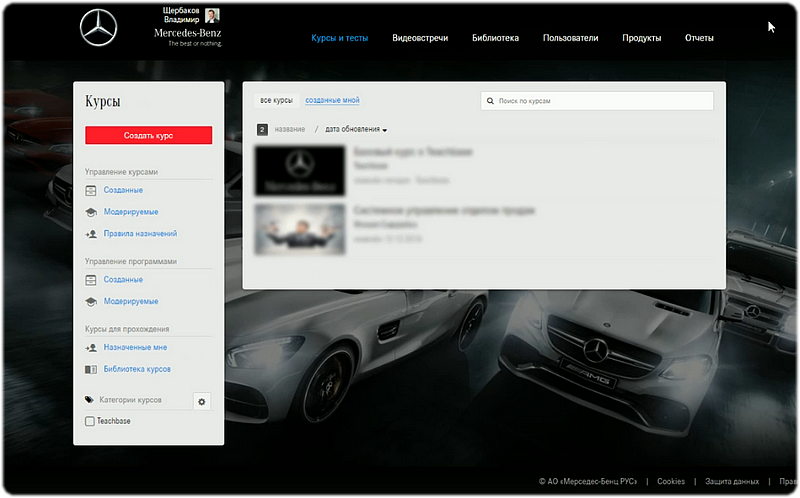The height and width of the screenshot is (498, 800).
Task: Open the Библиотека menu item
Action: [x=495, y=38]
